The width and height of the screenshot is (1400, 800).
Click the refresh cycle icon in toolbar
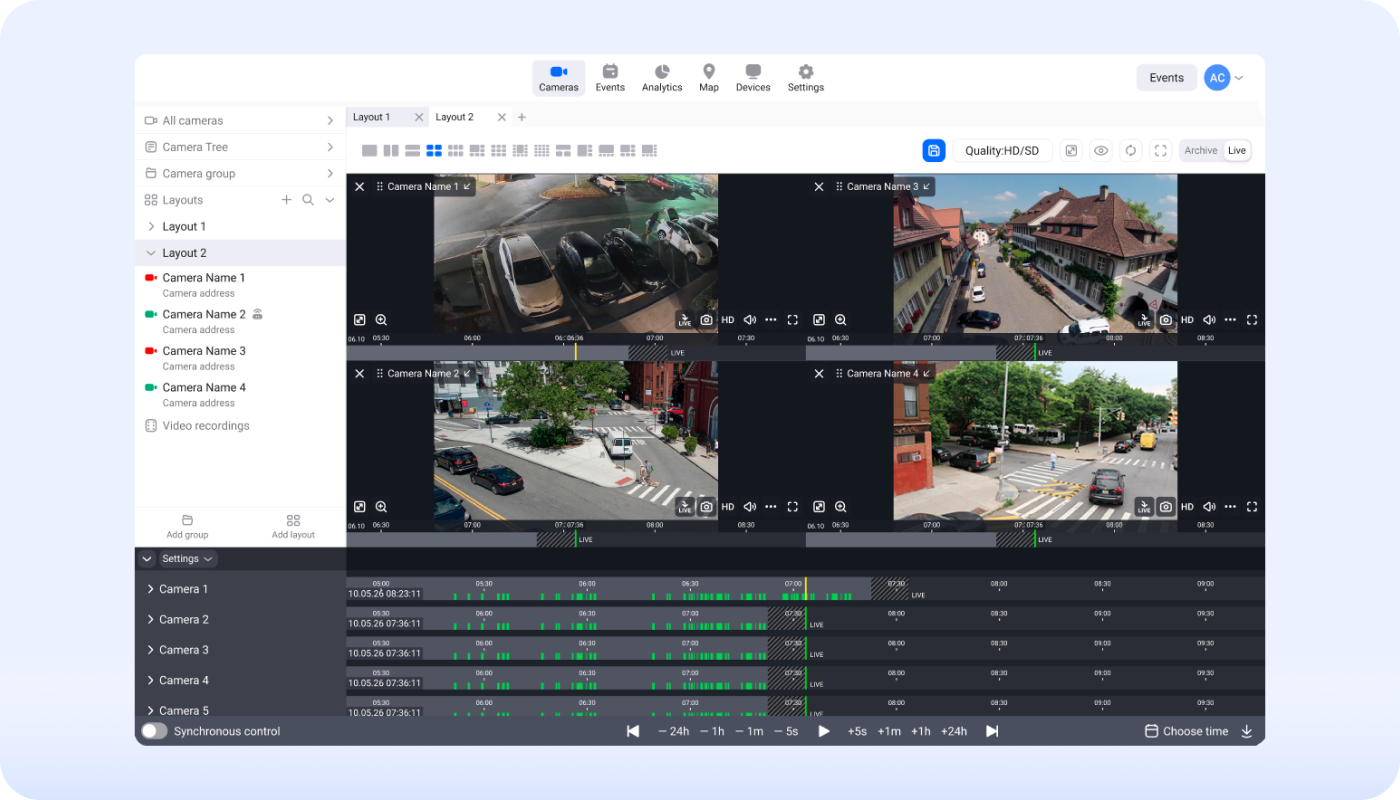pos(1131,151)
